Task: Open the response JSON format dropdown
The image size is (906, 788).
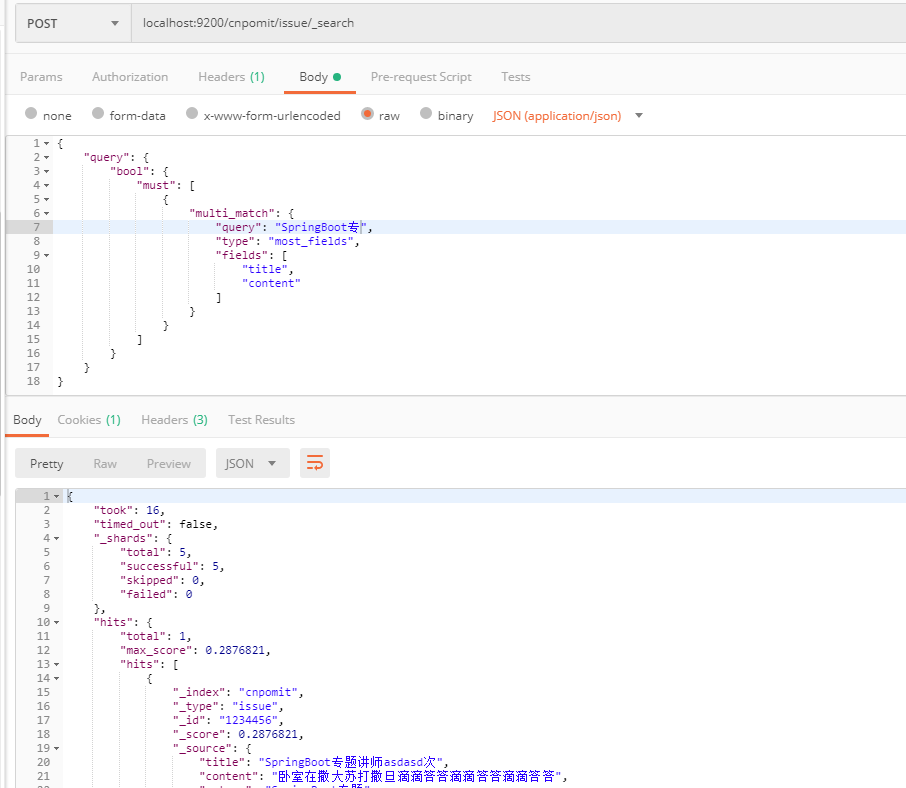Action: tap(253, 463)
